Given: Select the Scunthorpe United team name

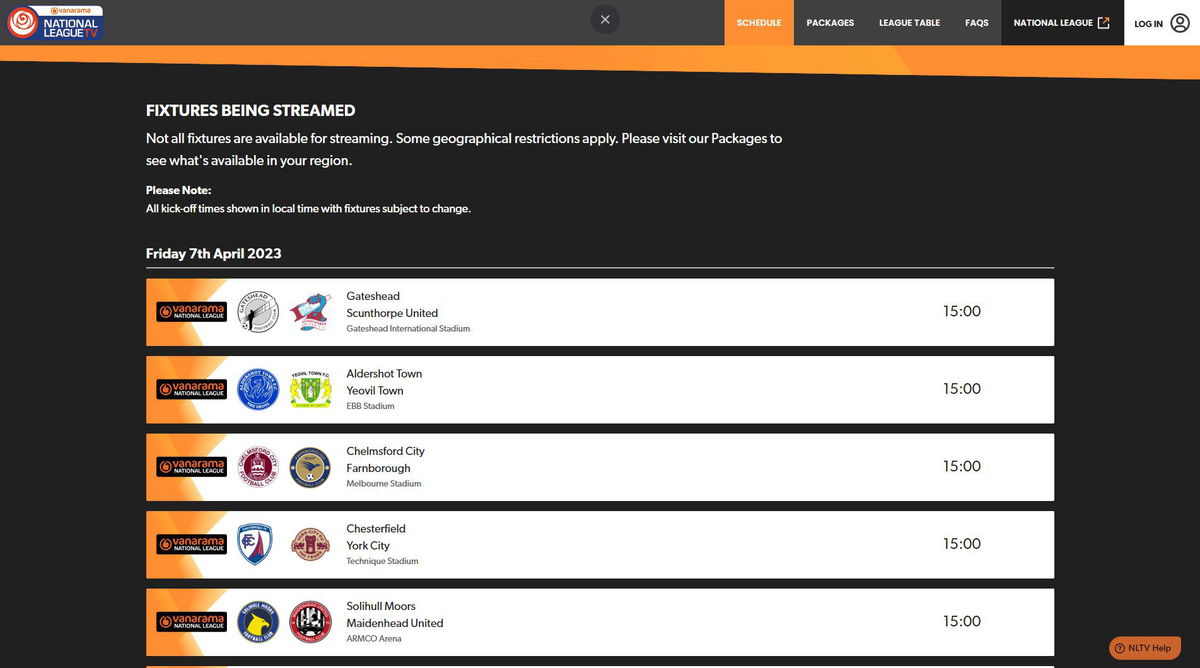Looking at the screenshot, I should point(392,313).
